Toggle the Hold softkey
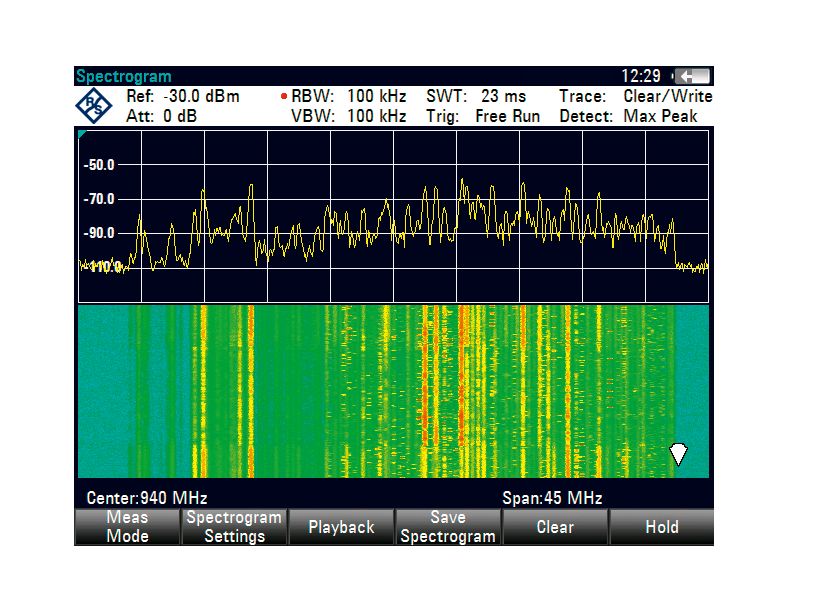The width and height of the screenshot is (818, 614). click(661, 527)
